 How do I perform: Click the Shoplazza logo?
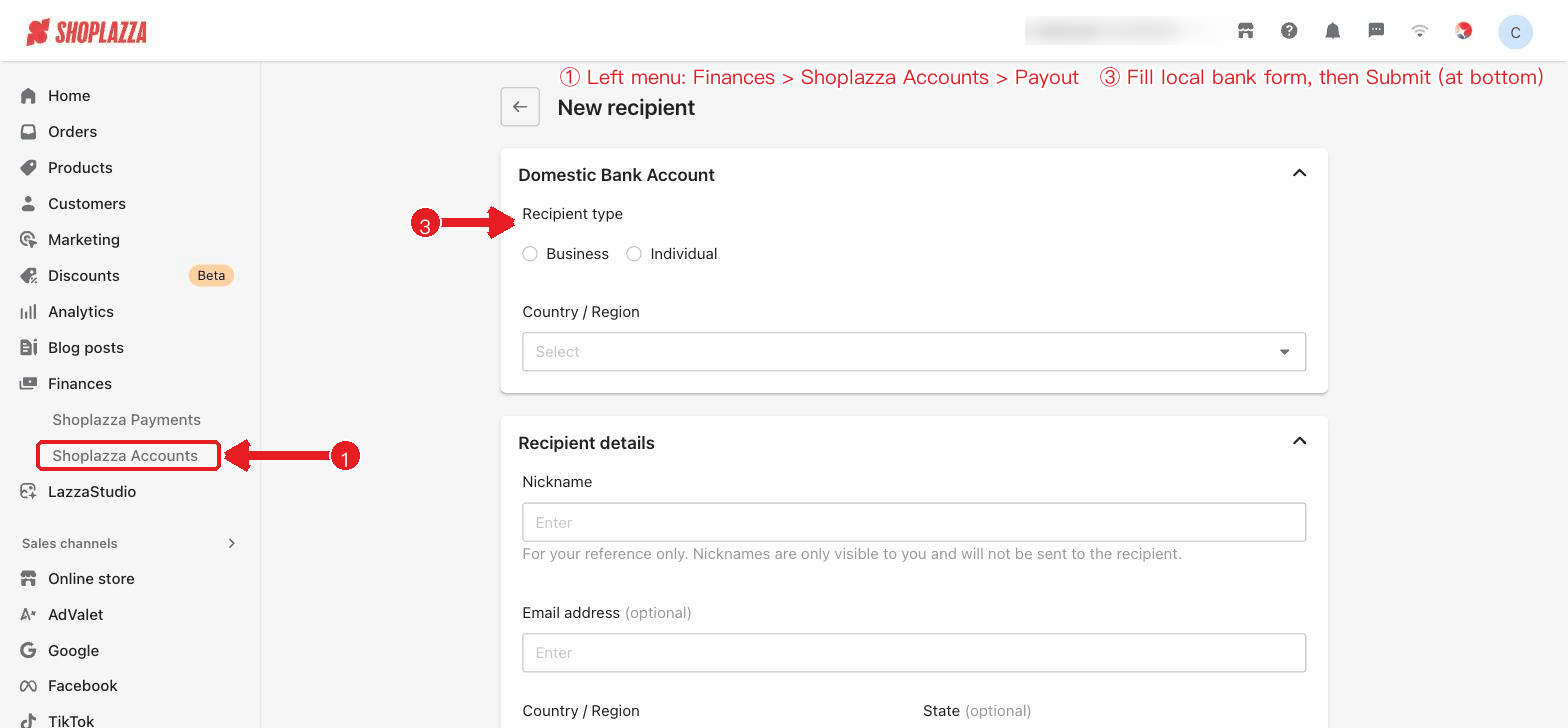click(x=87, y=32)
